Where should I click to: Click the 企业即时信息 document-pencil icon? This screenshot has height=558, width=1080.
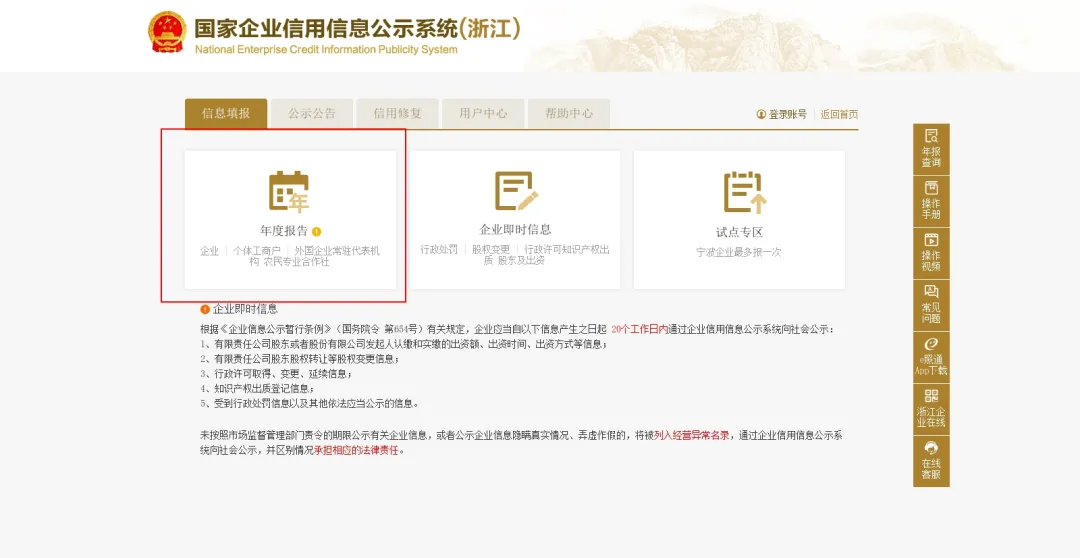coord(516,191)
